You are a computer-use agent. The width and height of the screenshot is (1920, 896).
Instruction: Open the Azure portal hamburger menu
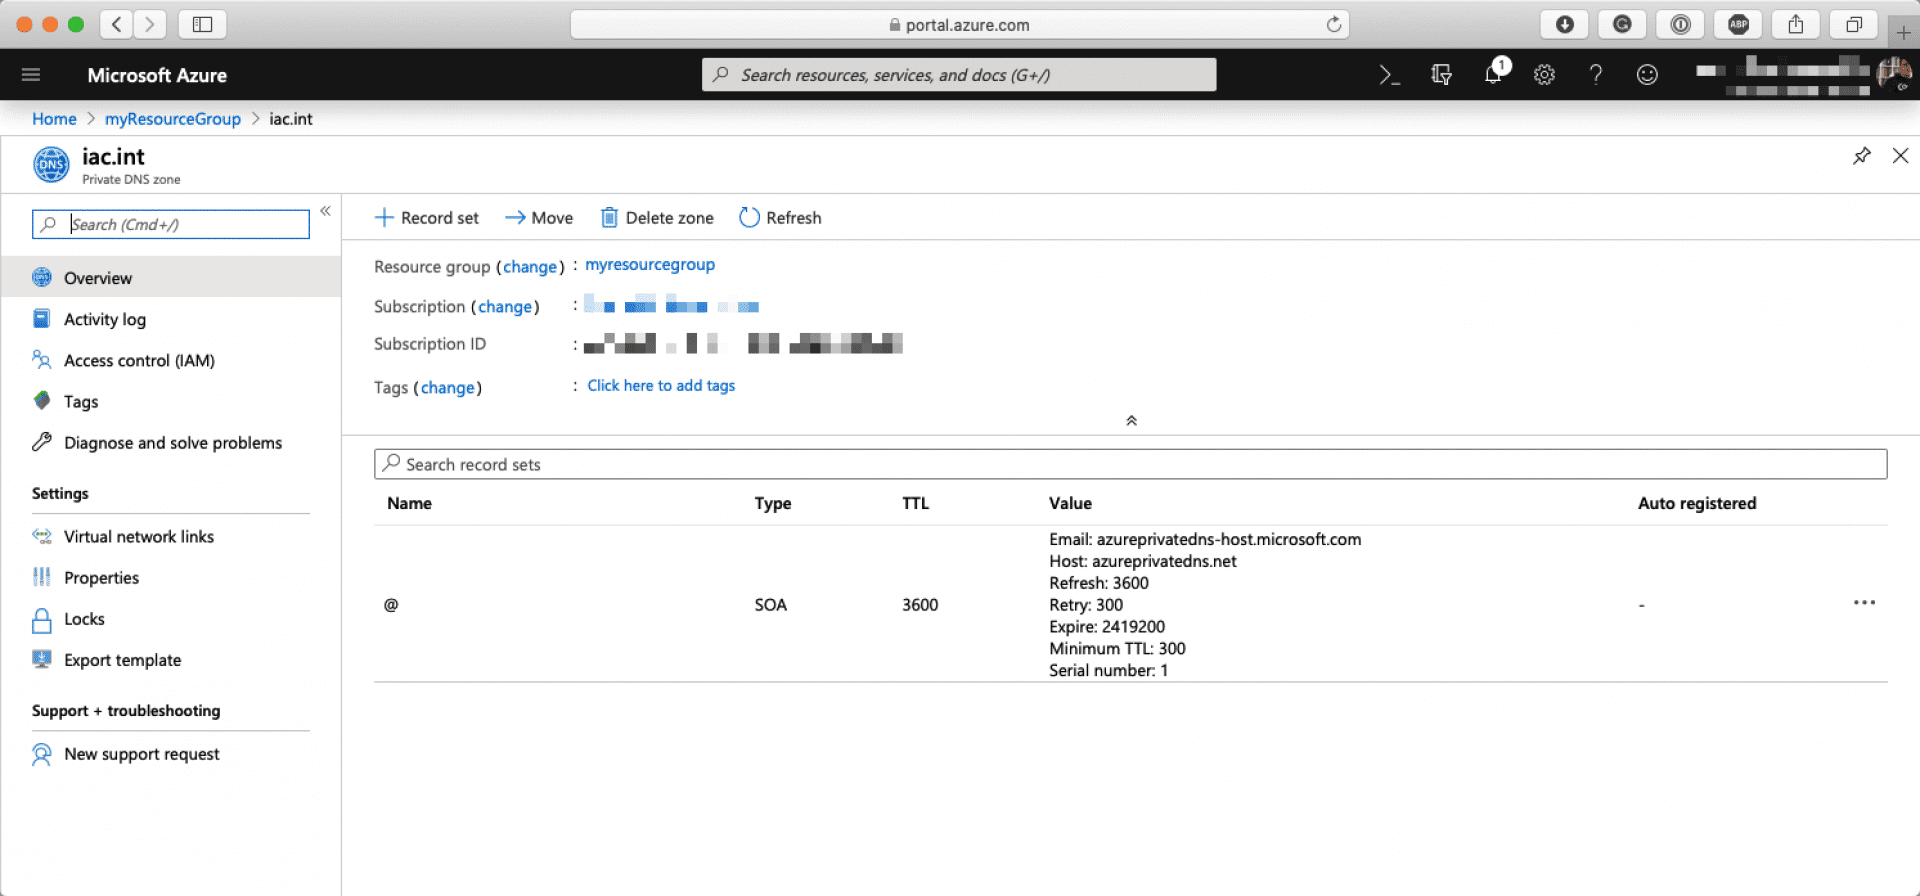pos(31,75)
